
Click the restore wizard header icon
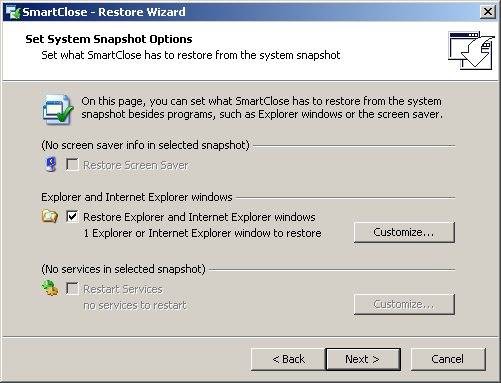click(x=471, y=51)
